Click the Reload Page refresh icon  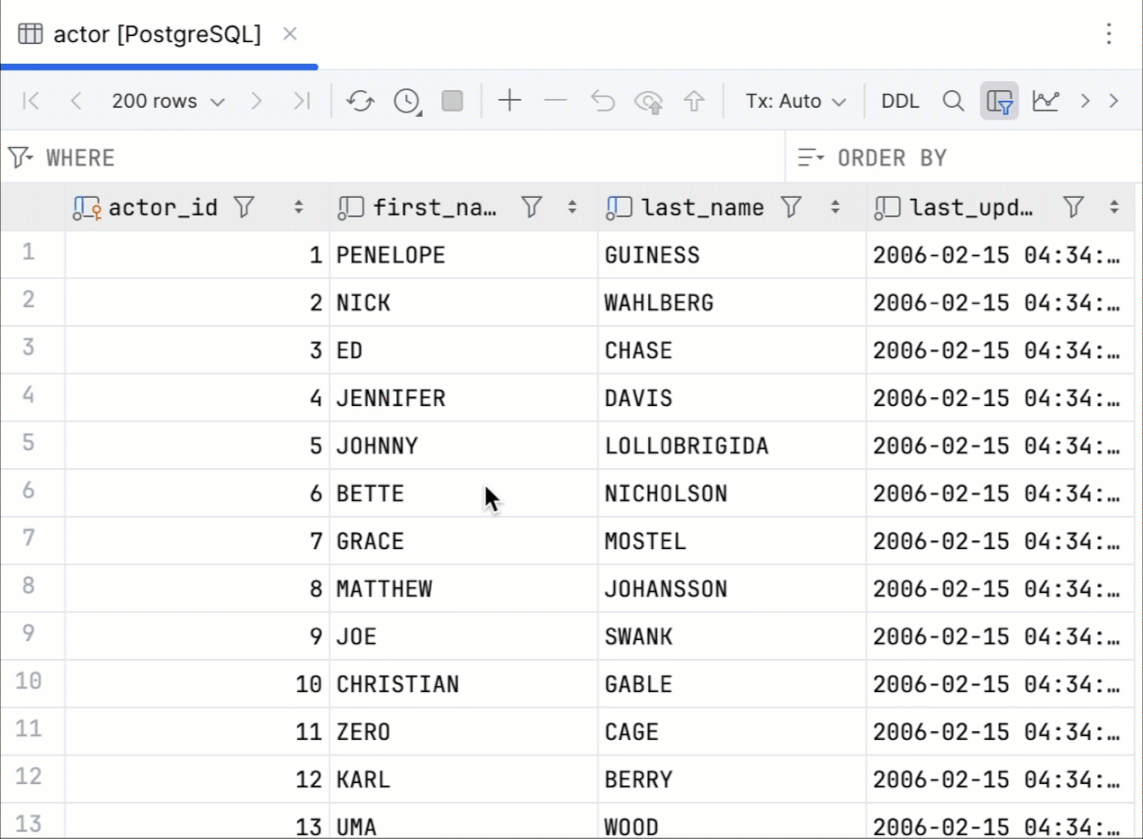(360, 101)
